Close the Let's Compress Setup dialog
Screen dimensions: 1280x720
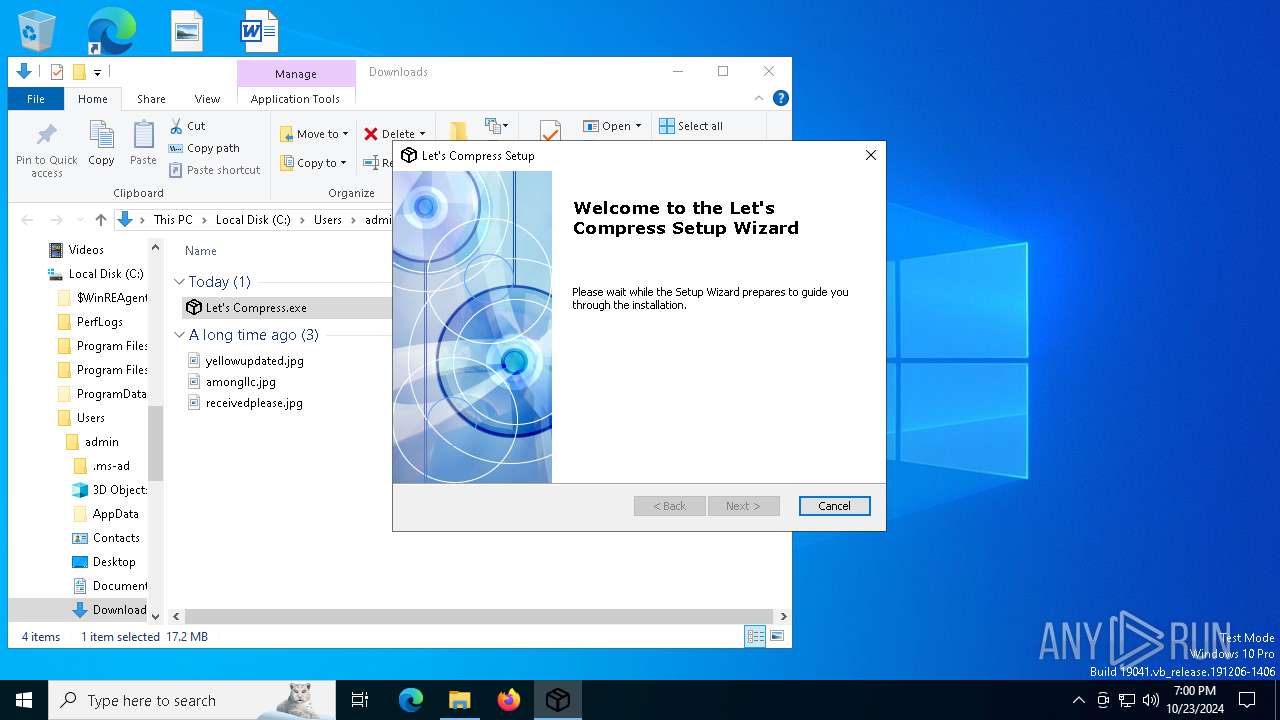[871, 155]
